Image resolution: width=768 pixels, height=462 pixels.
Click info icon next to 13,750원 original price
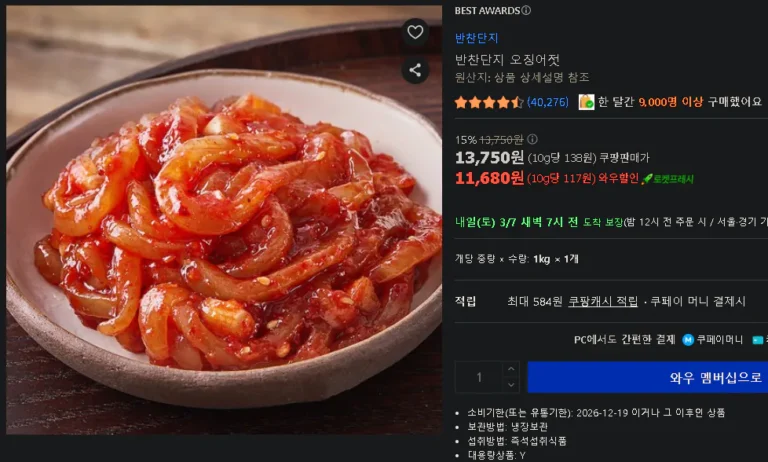coord(532,140)
